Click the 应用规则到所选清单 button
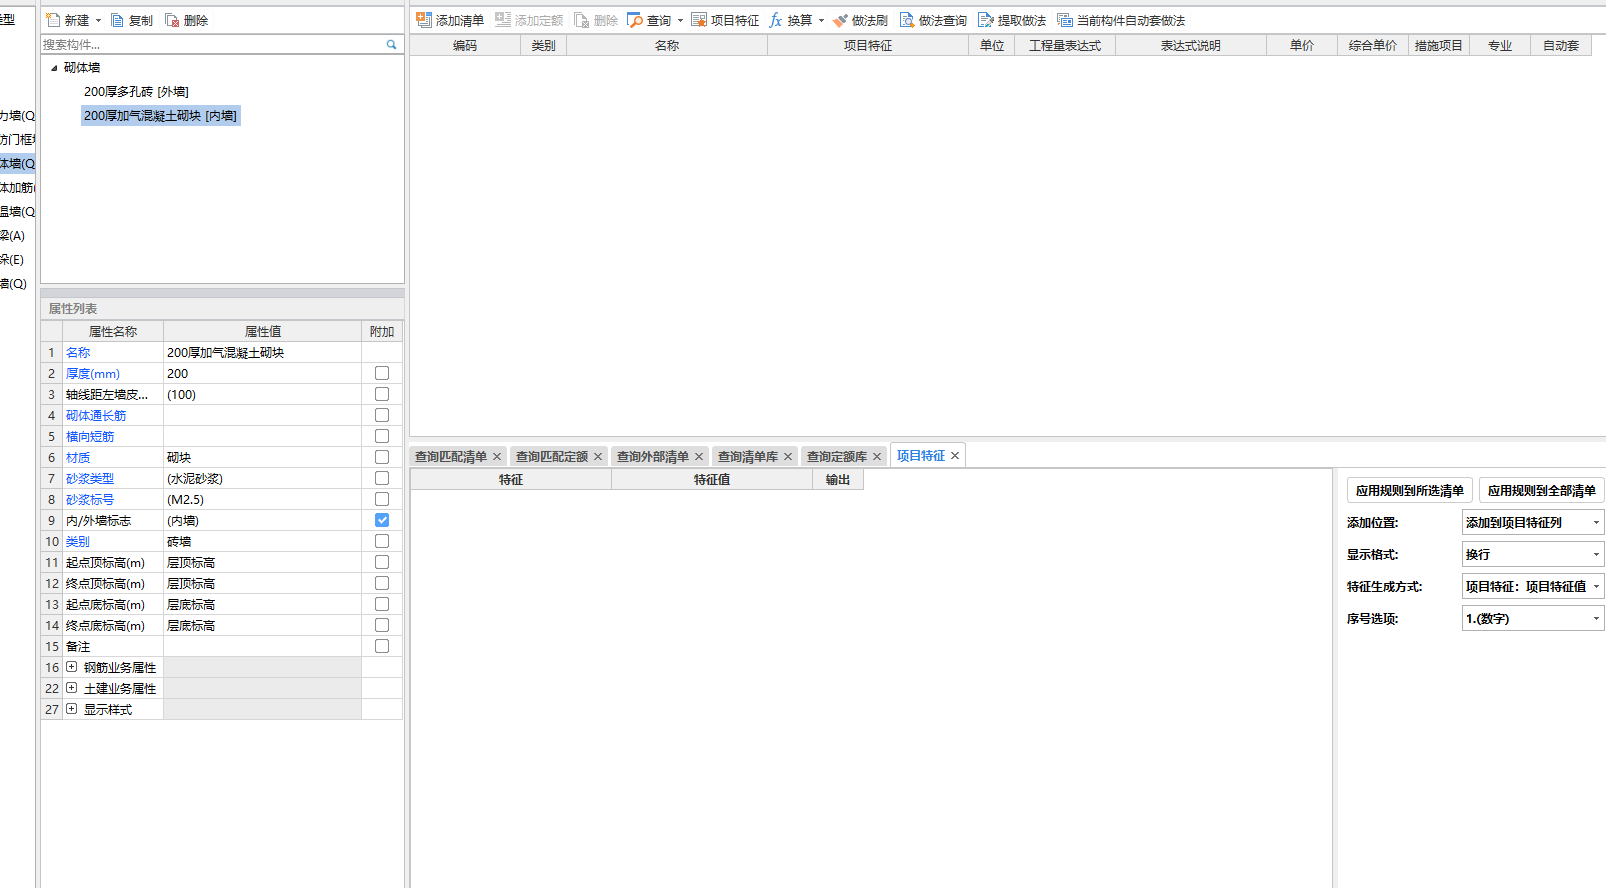Image resolution: width=1606 pixels, height=888 pixels. click(1410, 491)
